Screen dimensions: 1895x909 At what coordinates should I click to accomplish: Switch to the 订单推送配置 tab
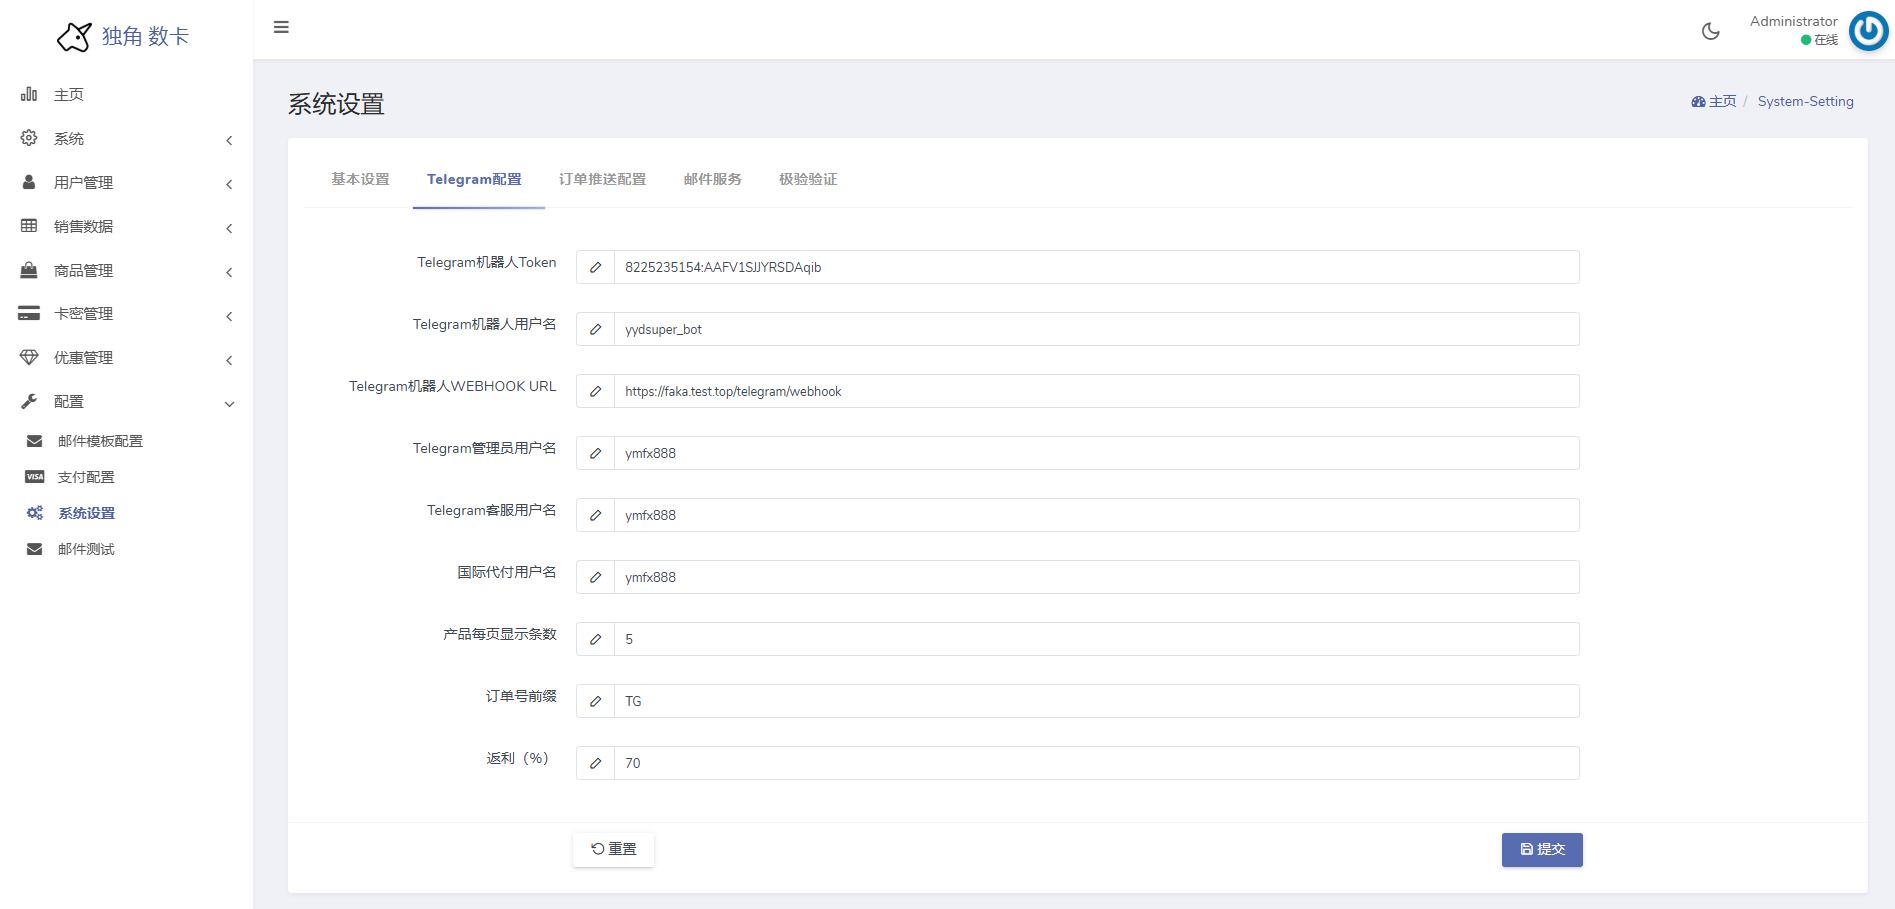pyautogui.click(x=602, y=179)
